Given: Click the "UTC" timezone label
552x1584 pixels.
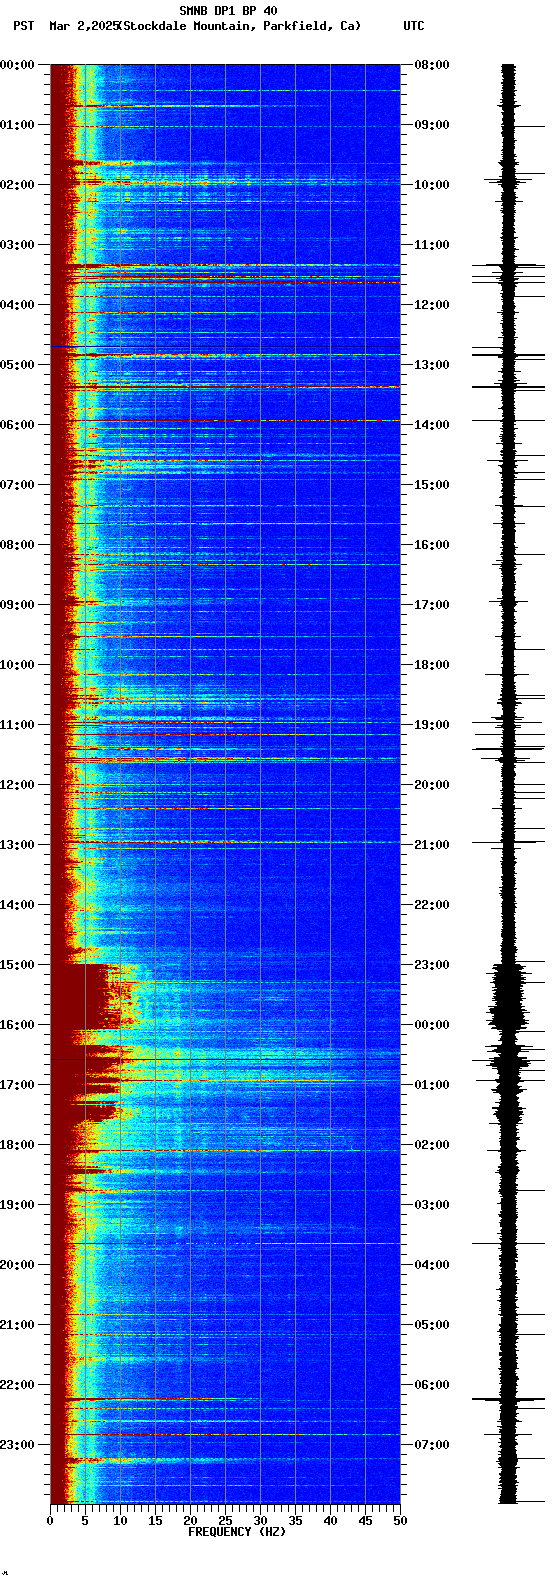Looking at the screenshot, I should click(x=414, y=26).
